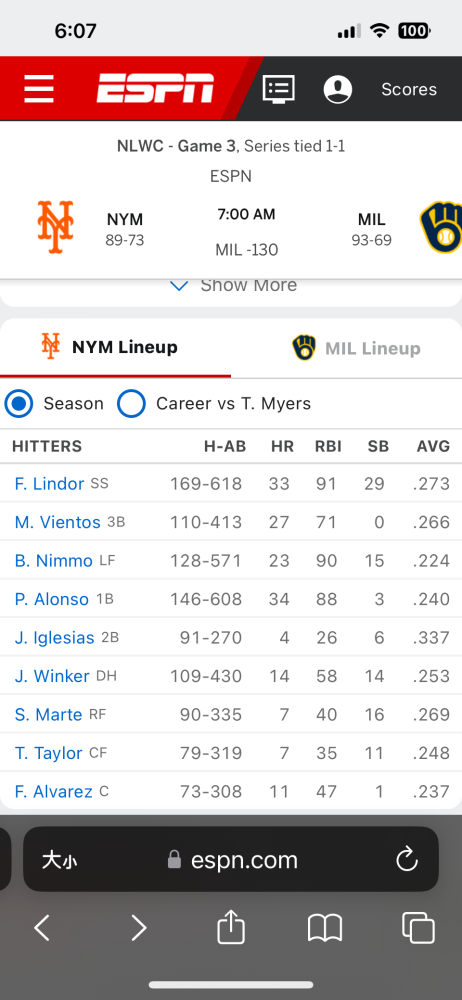This screenshot has width=462, height=1000.
Task: Tap the ESPN logo
Action: 156,88
